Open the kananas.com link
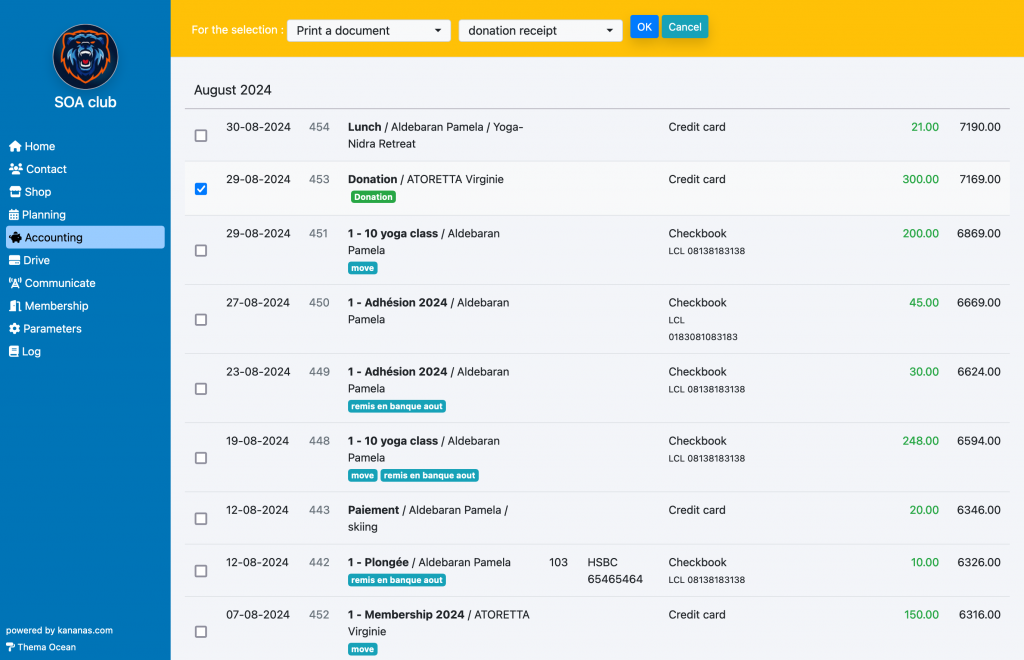1024x660 pixels. tap(85, 631)
